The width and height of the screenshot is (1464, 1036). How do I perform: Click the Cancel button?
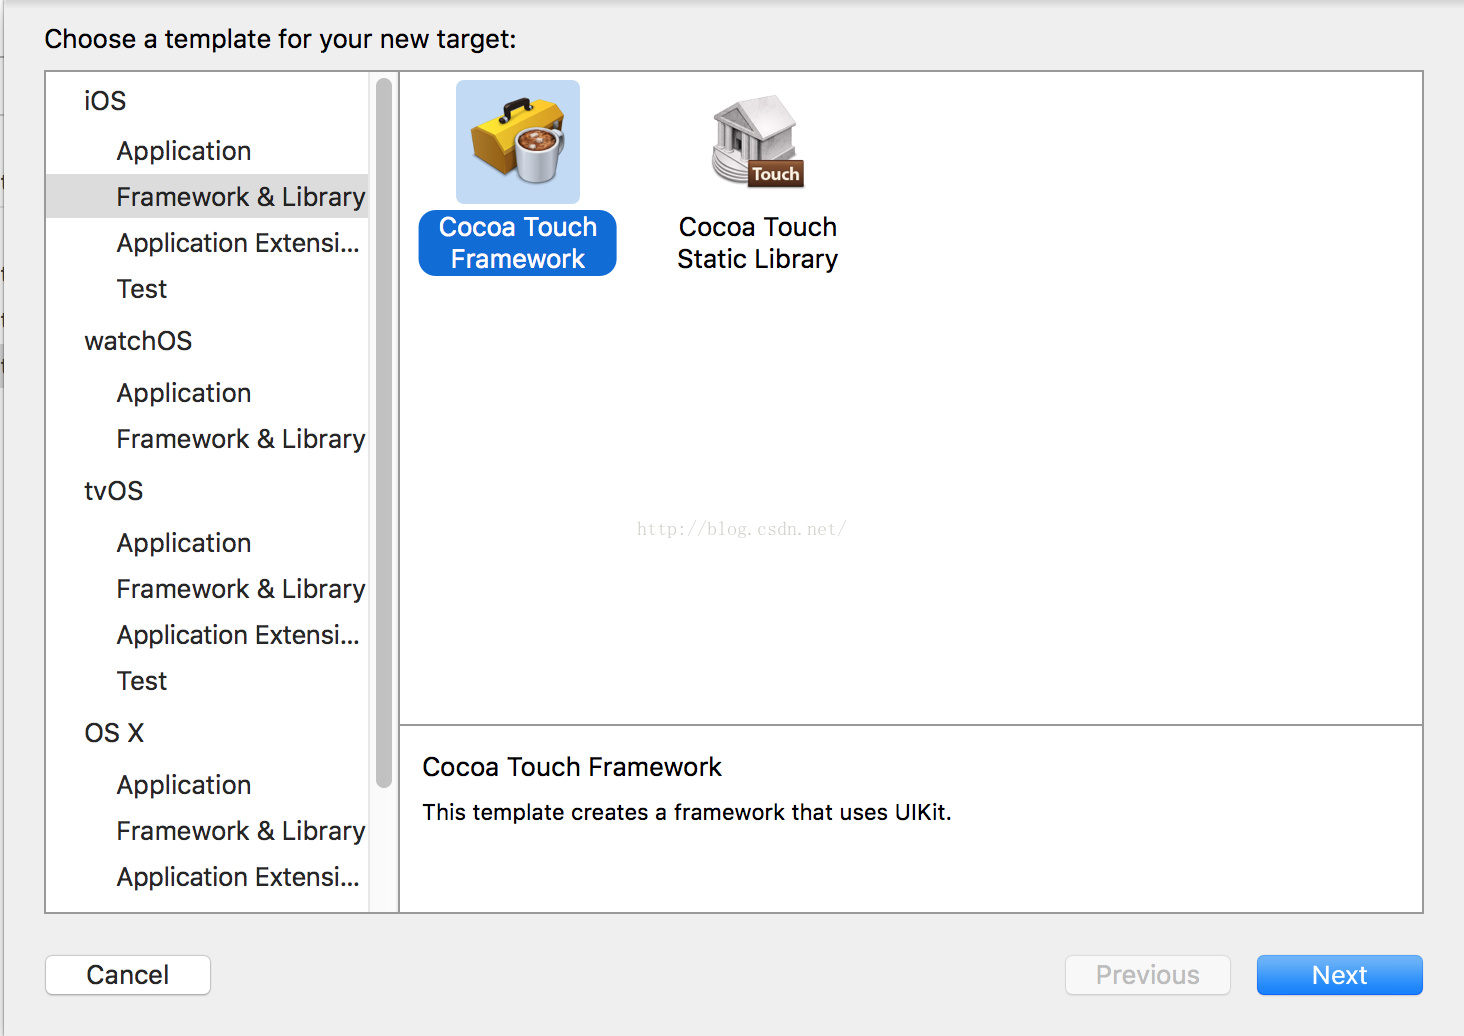128,975
